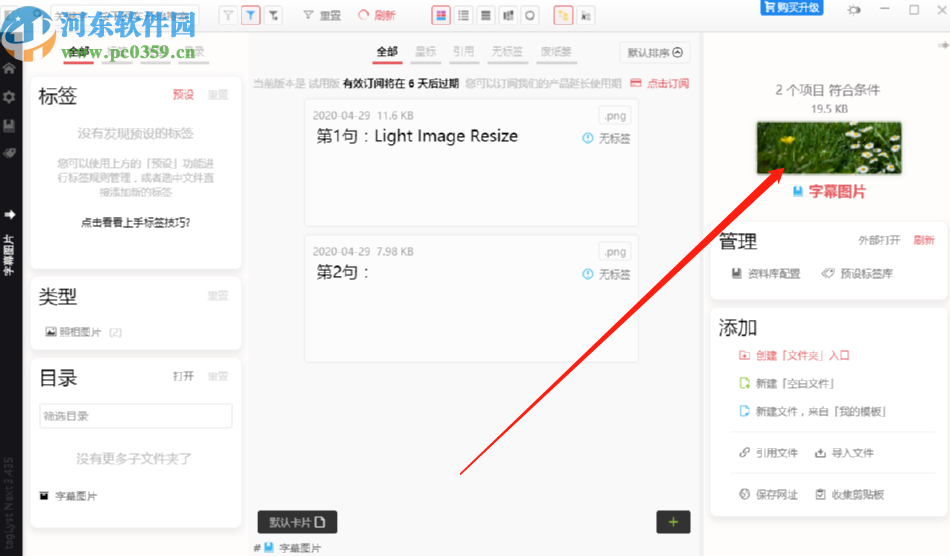Add a 引用文件 referenced file
Viewport: 950px width, 556px height.
(x=768, y=453)
